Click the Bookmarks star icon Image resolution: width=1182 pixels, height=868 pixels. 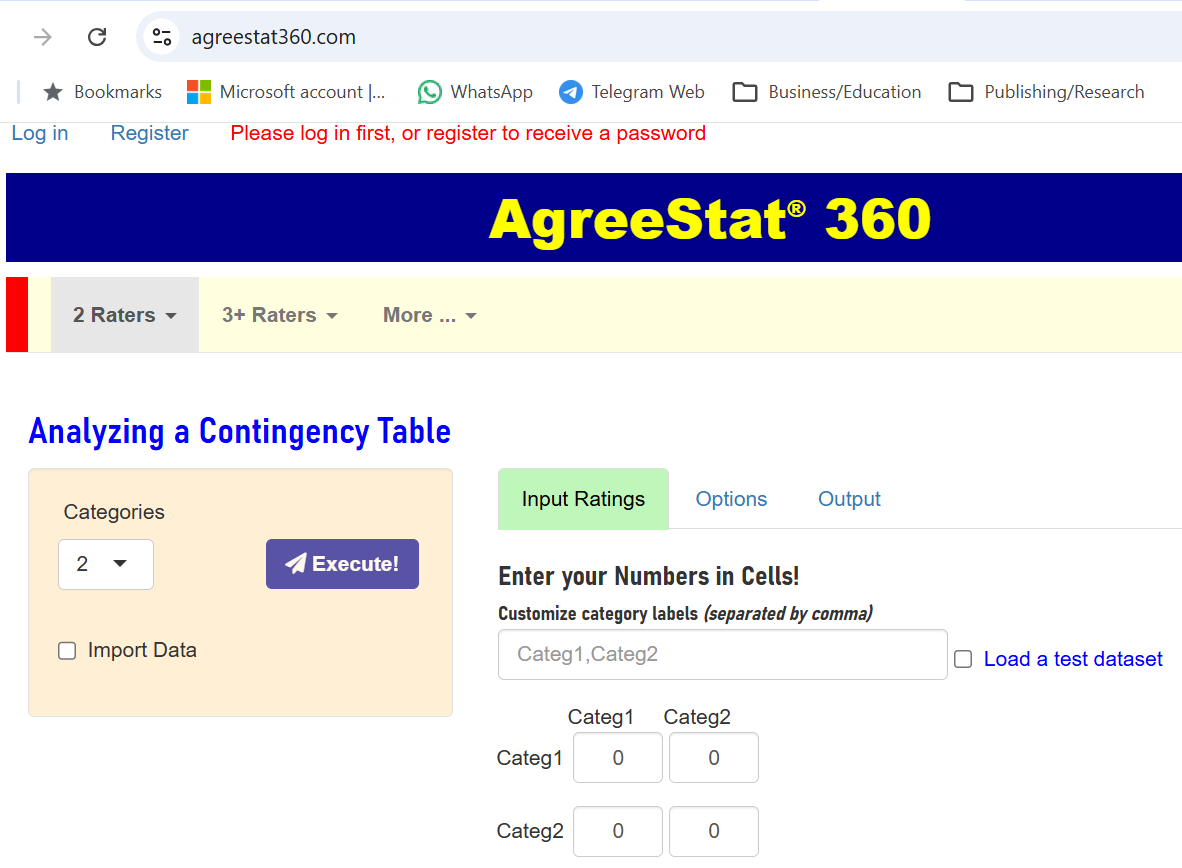(x=53, y=92)
